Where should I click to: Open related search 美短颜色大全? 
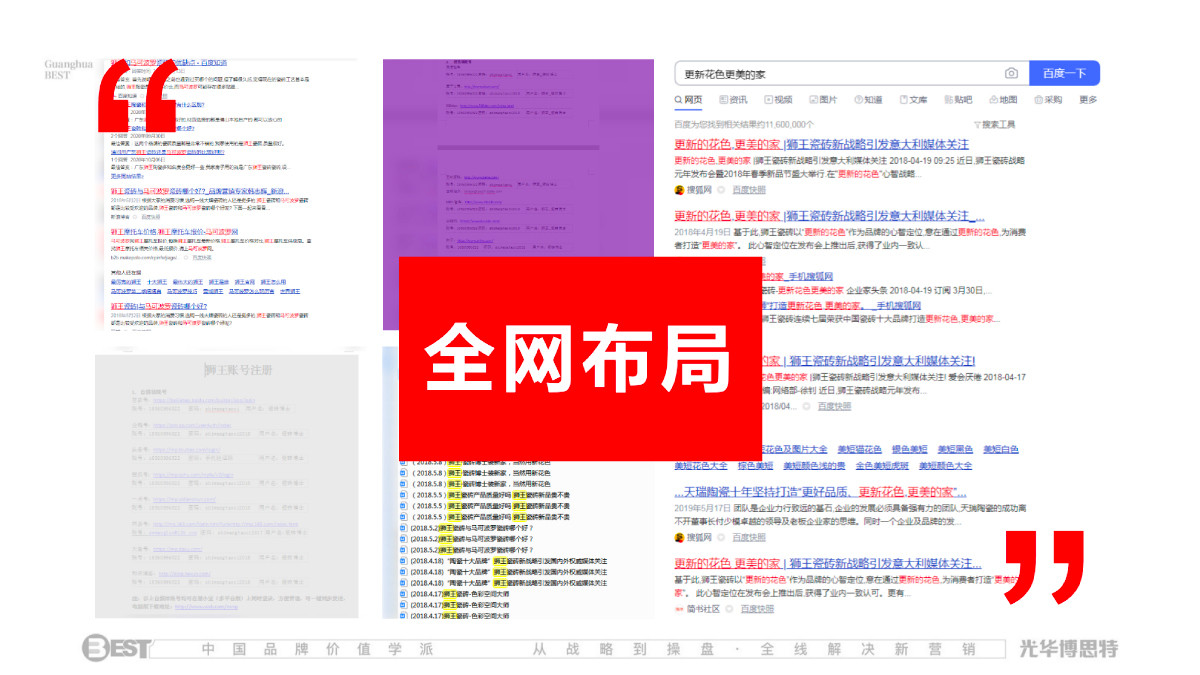click(x=945, y=466)
